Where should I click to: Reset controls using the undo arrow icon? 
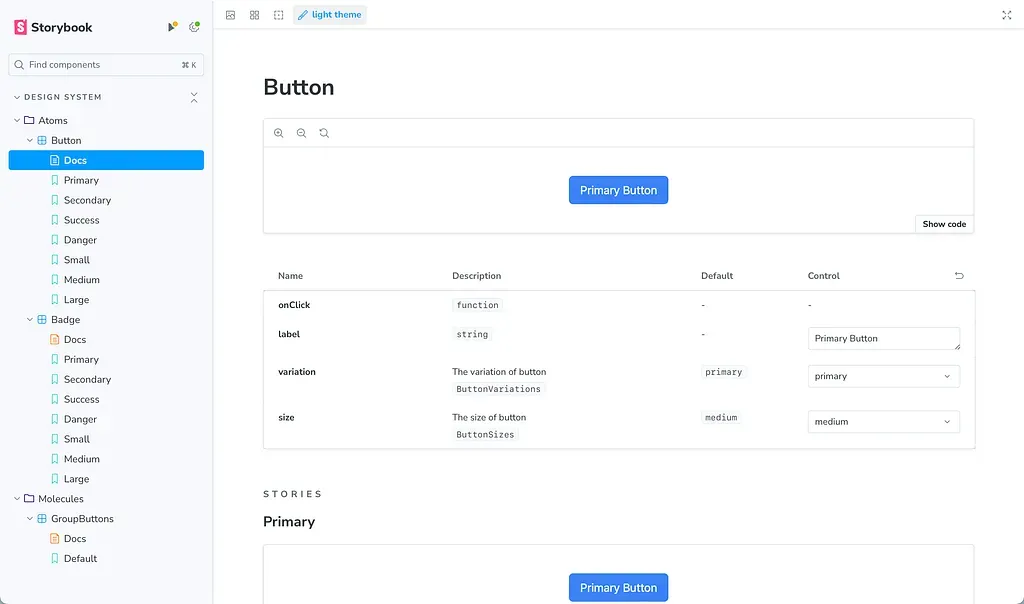tap(959, 276)
